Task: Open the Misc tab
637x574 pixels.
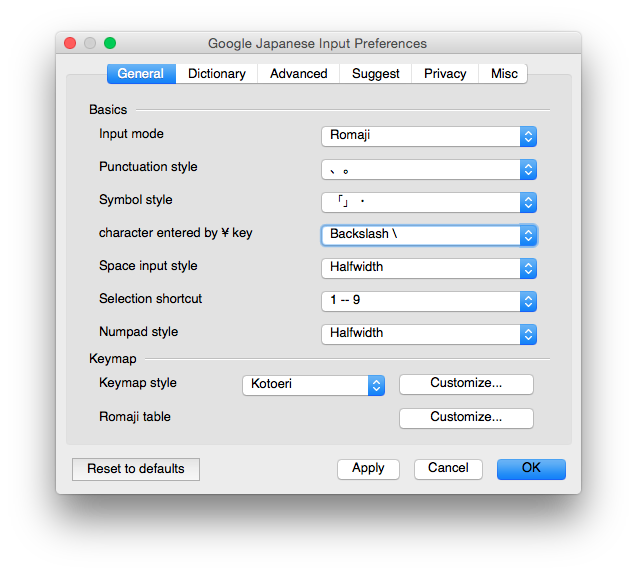Action: coord(504,74)
